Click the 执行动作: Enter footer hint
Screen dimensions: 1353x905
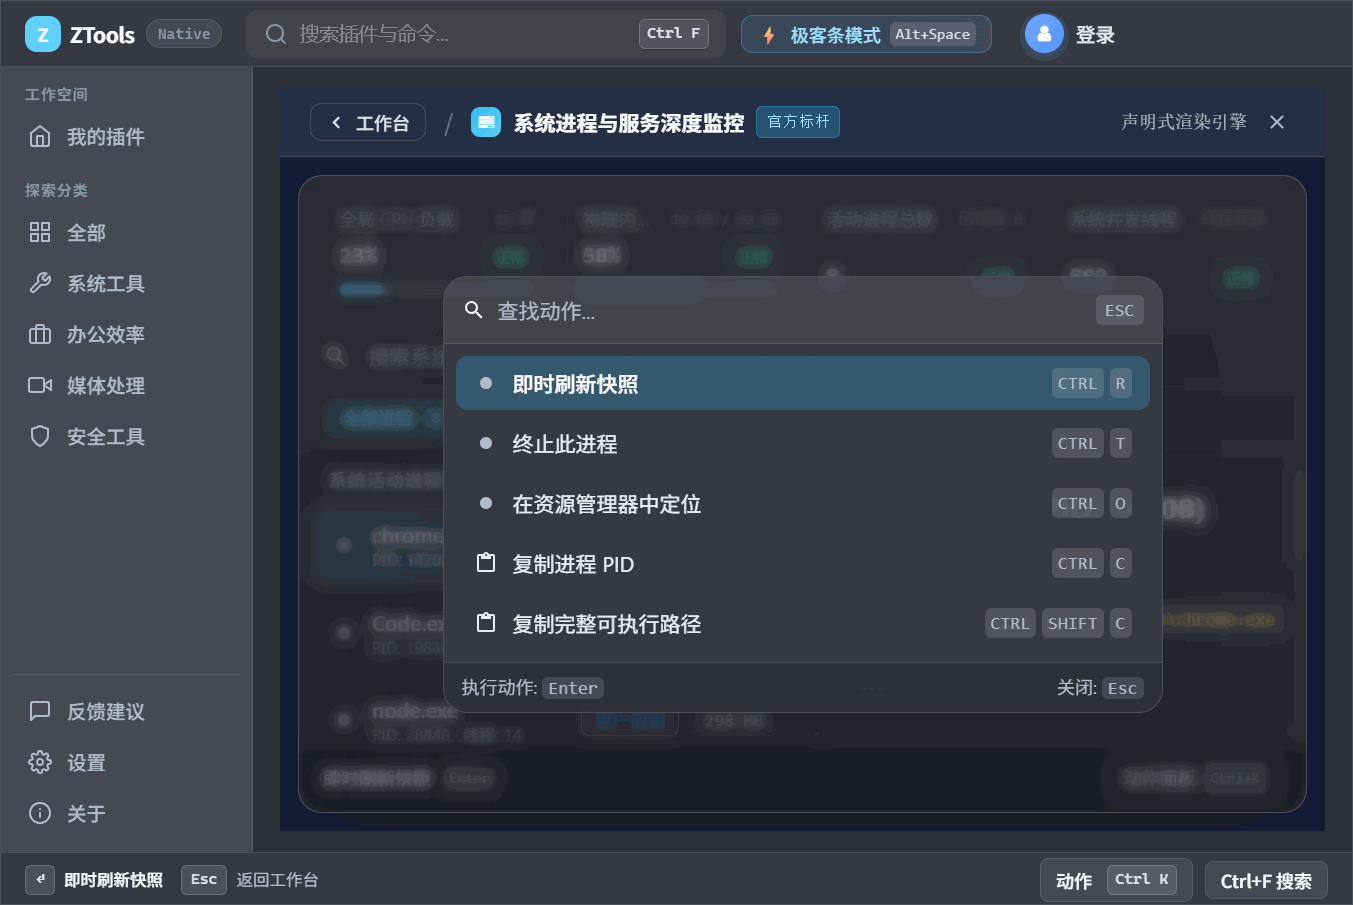tap(532, 688)
